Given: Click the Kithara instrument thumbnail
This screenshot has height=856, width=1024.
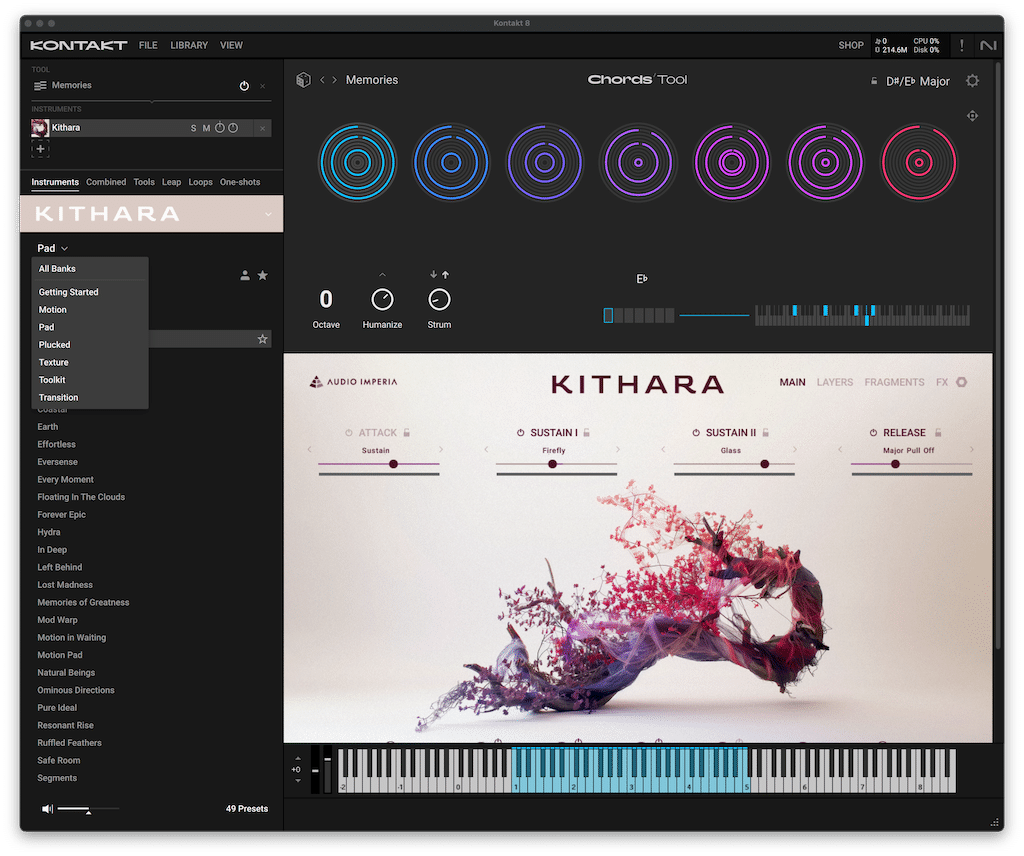Looking at the screenshot, I should click(x=40, y=128).
